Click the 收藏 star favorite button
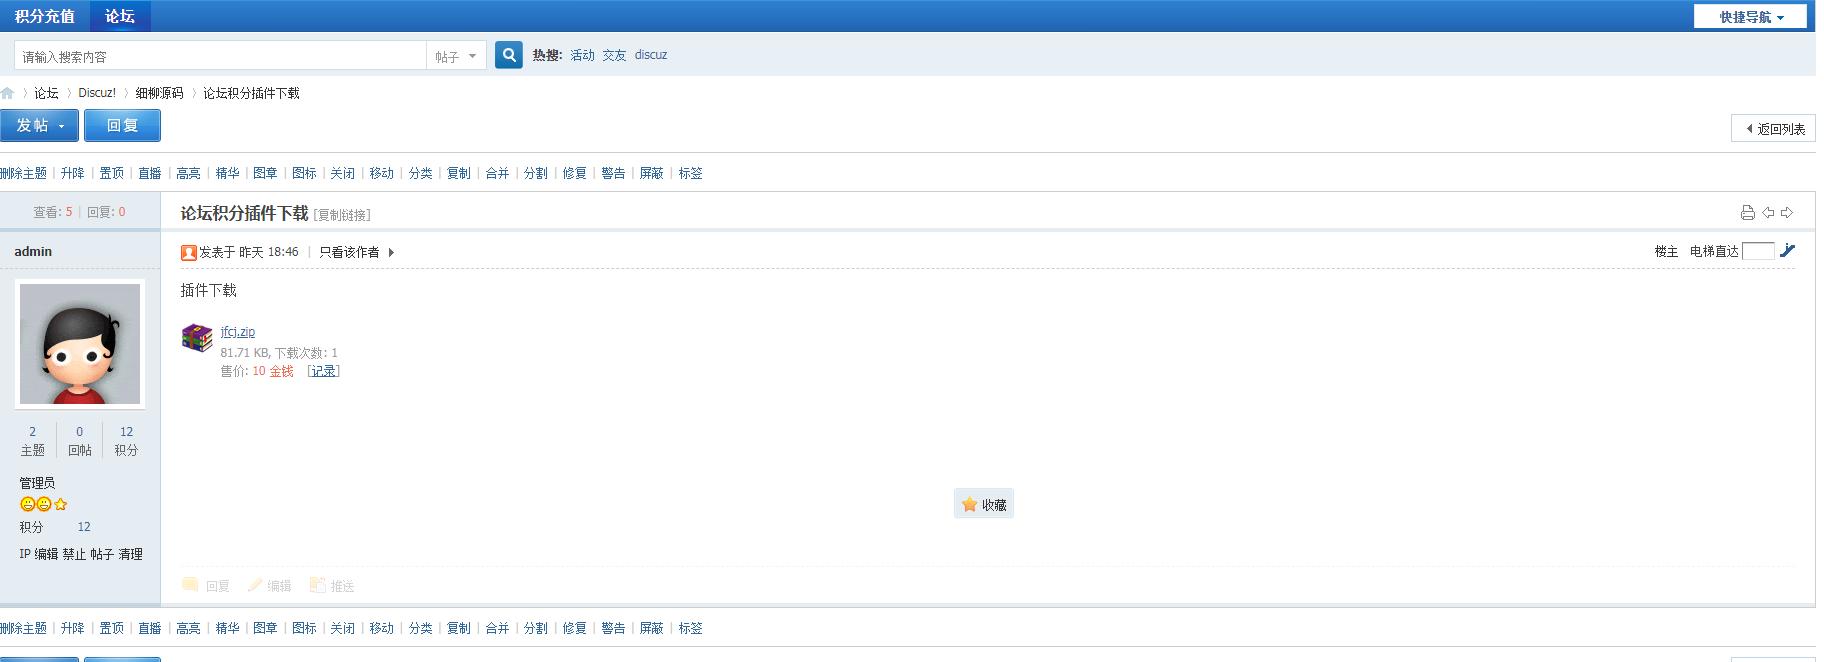This screenshot has width=1824, height=662. tap(984, 504)
